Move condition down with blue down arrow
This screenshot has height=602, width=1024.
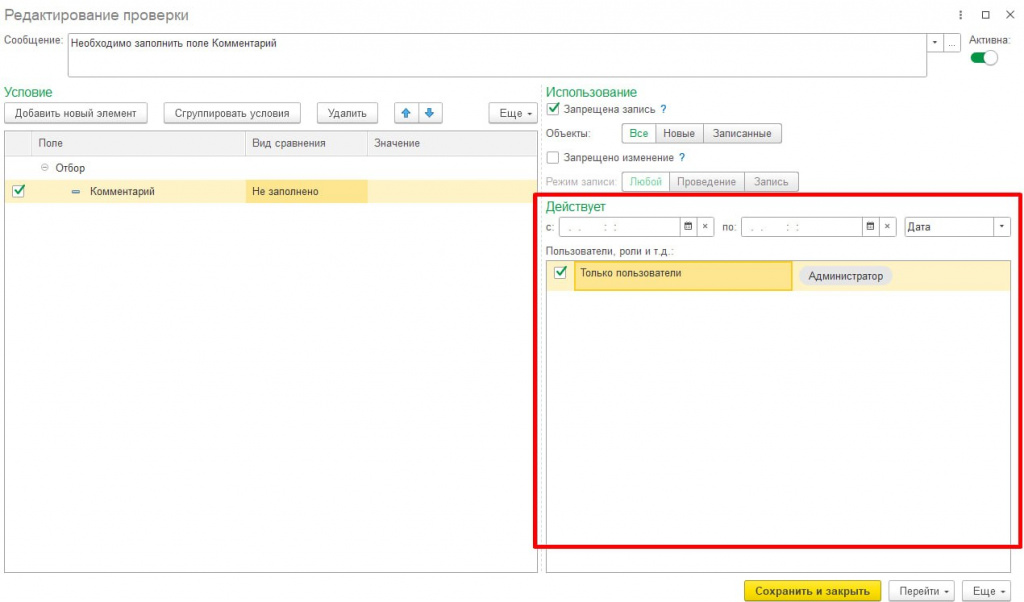pyautogui.click(x=429, y=113)
